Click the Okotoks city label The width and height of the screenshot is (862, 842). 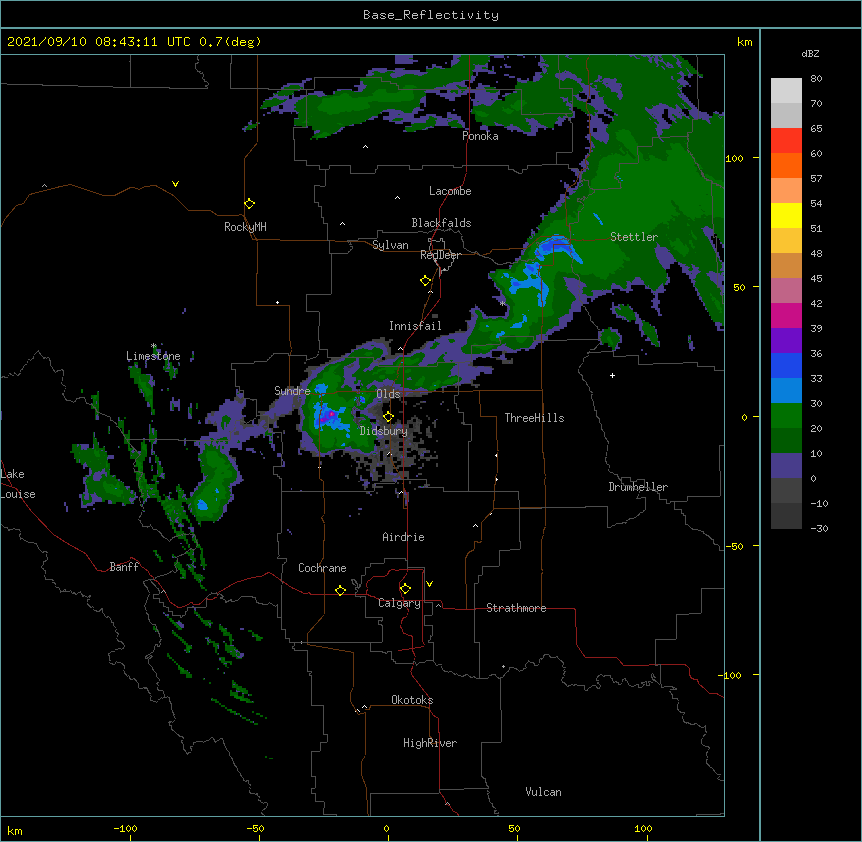point(412,700)
